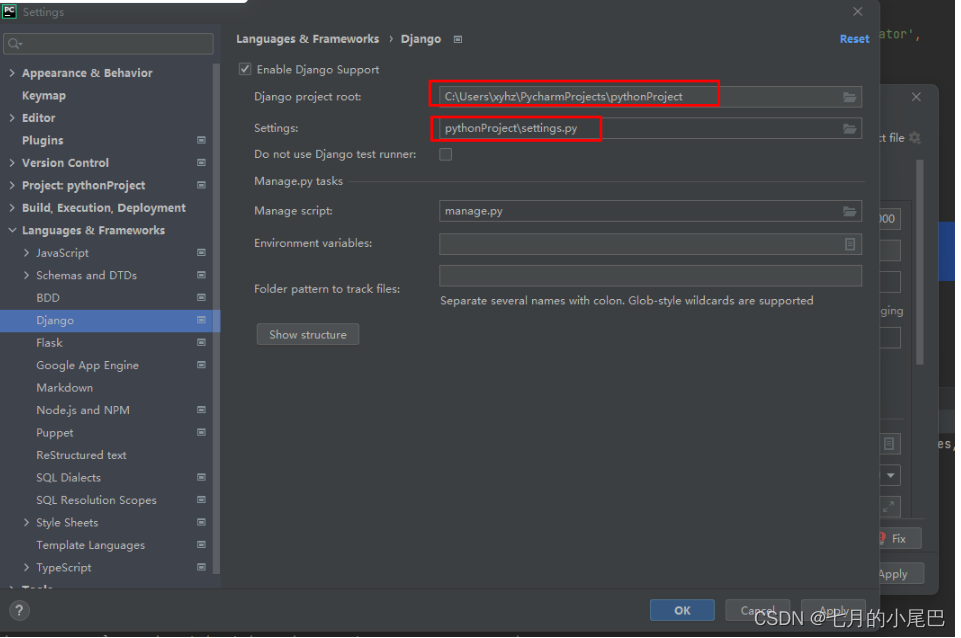
Task: Select ReStructured text in the settings tree
Action: [x=81, y=455]
